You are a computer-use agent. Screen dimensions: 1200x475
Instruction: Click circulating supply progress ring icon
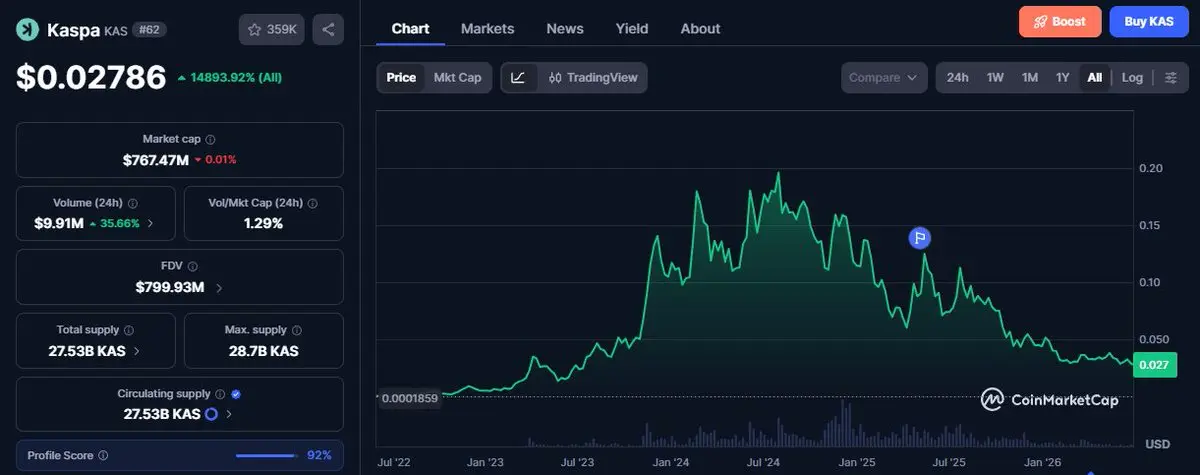(x=212, y=414)
